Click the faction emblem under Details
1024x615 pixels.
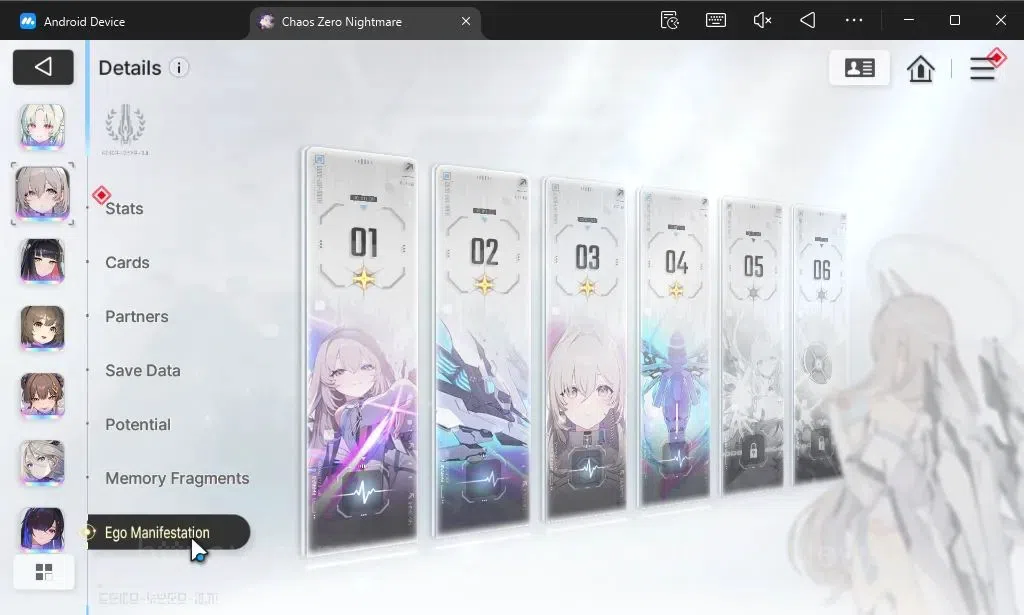click(125, 125)
